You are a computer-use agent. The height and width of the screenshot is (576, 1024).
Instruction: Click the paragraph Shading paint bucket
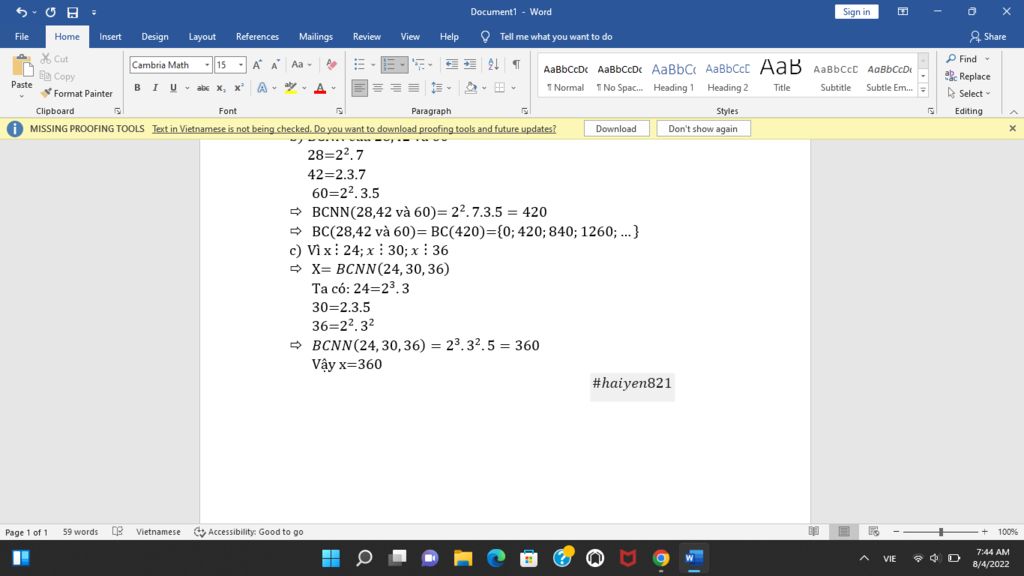[x=471, y=88]
